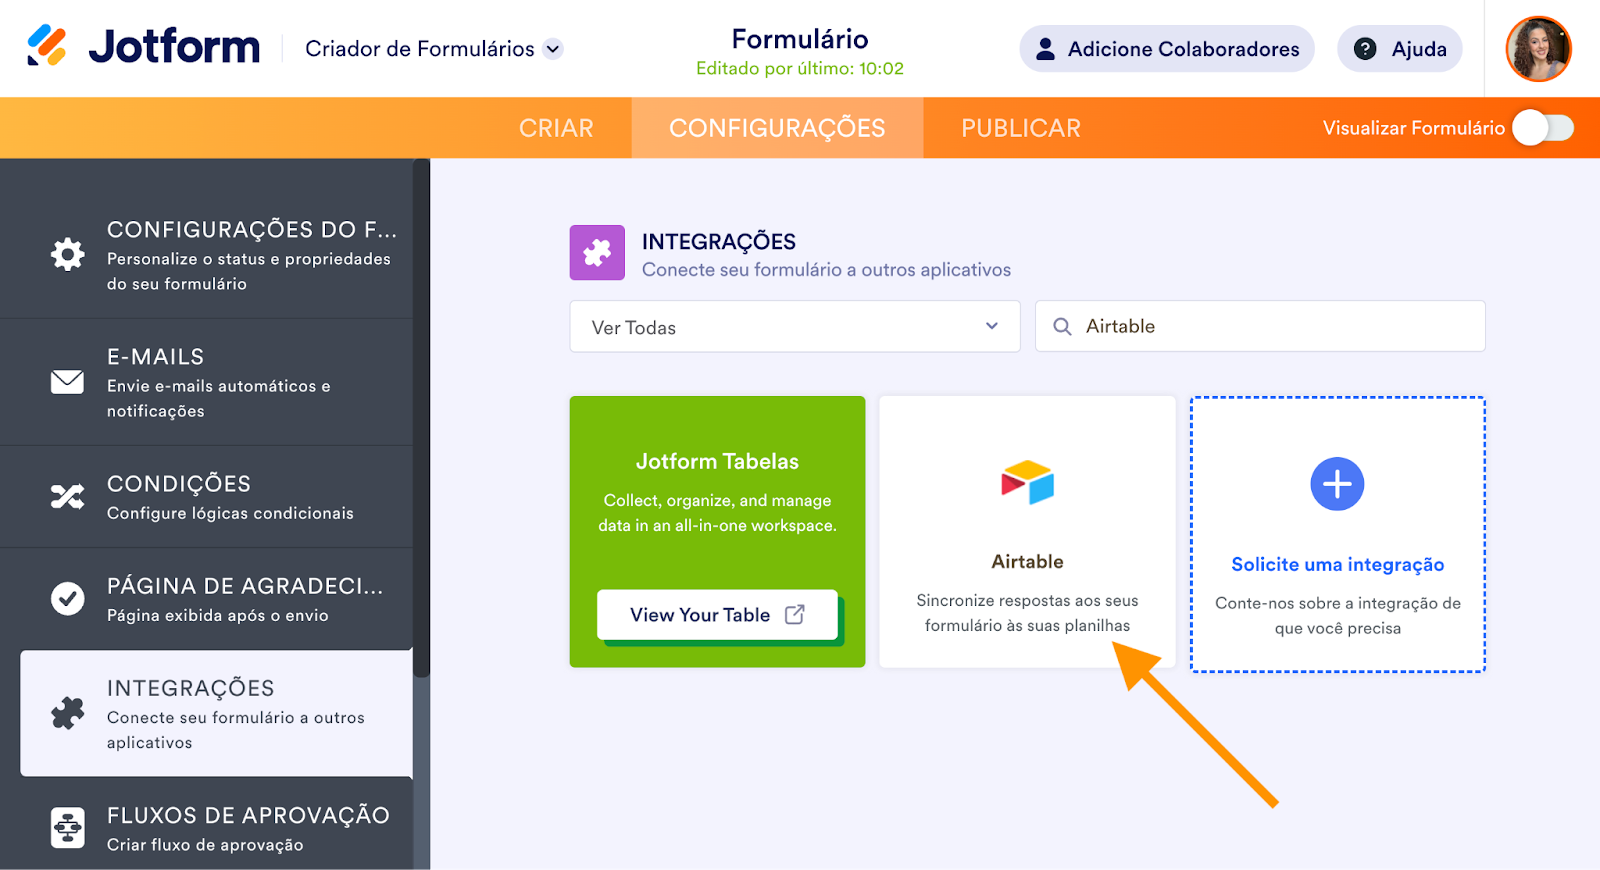Click the left sidebar scrollbar
Viewport: 1600px width, 870px height.
(x=422, y=420)
